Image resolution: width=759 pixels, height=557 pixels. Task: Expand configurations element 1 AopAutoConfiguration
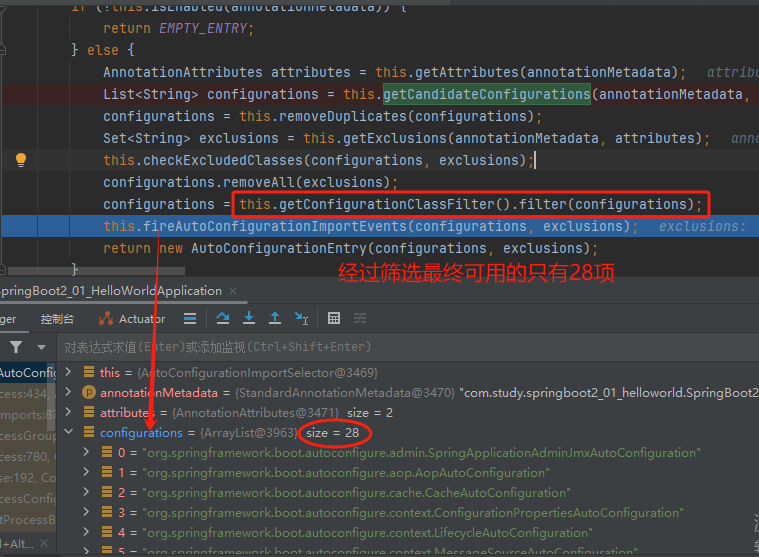pyautogui.click(x=86, y=471)
